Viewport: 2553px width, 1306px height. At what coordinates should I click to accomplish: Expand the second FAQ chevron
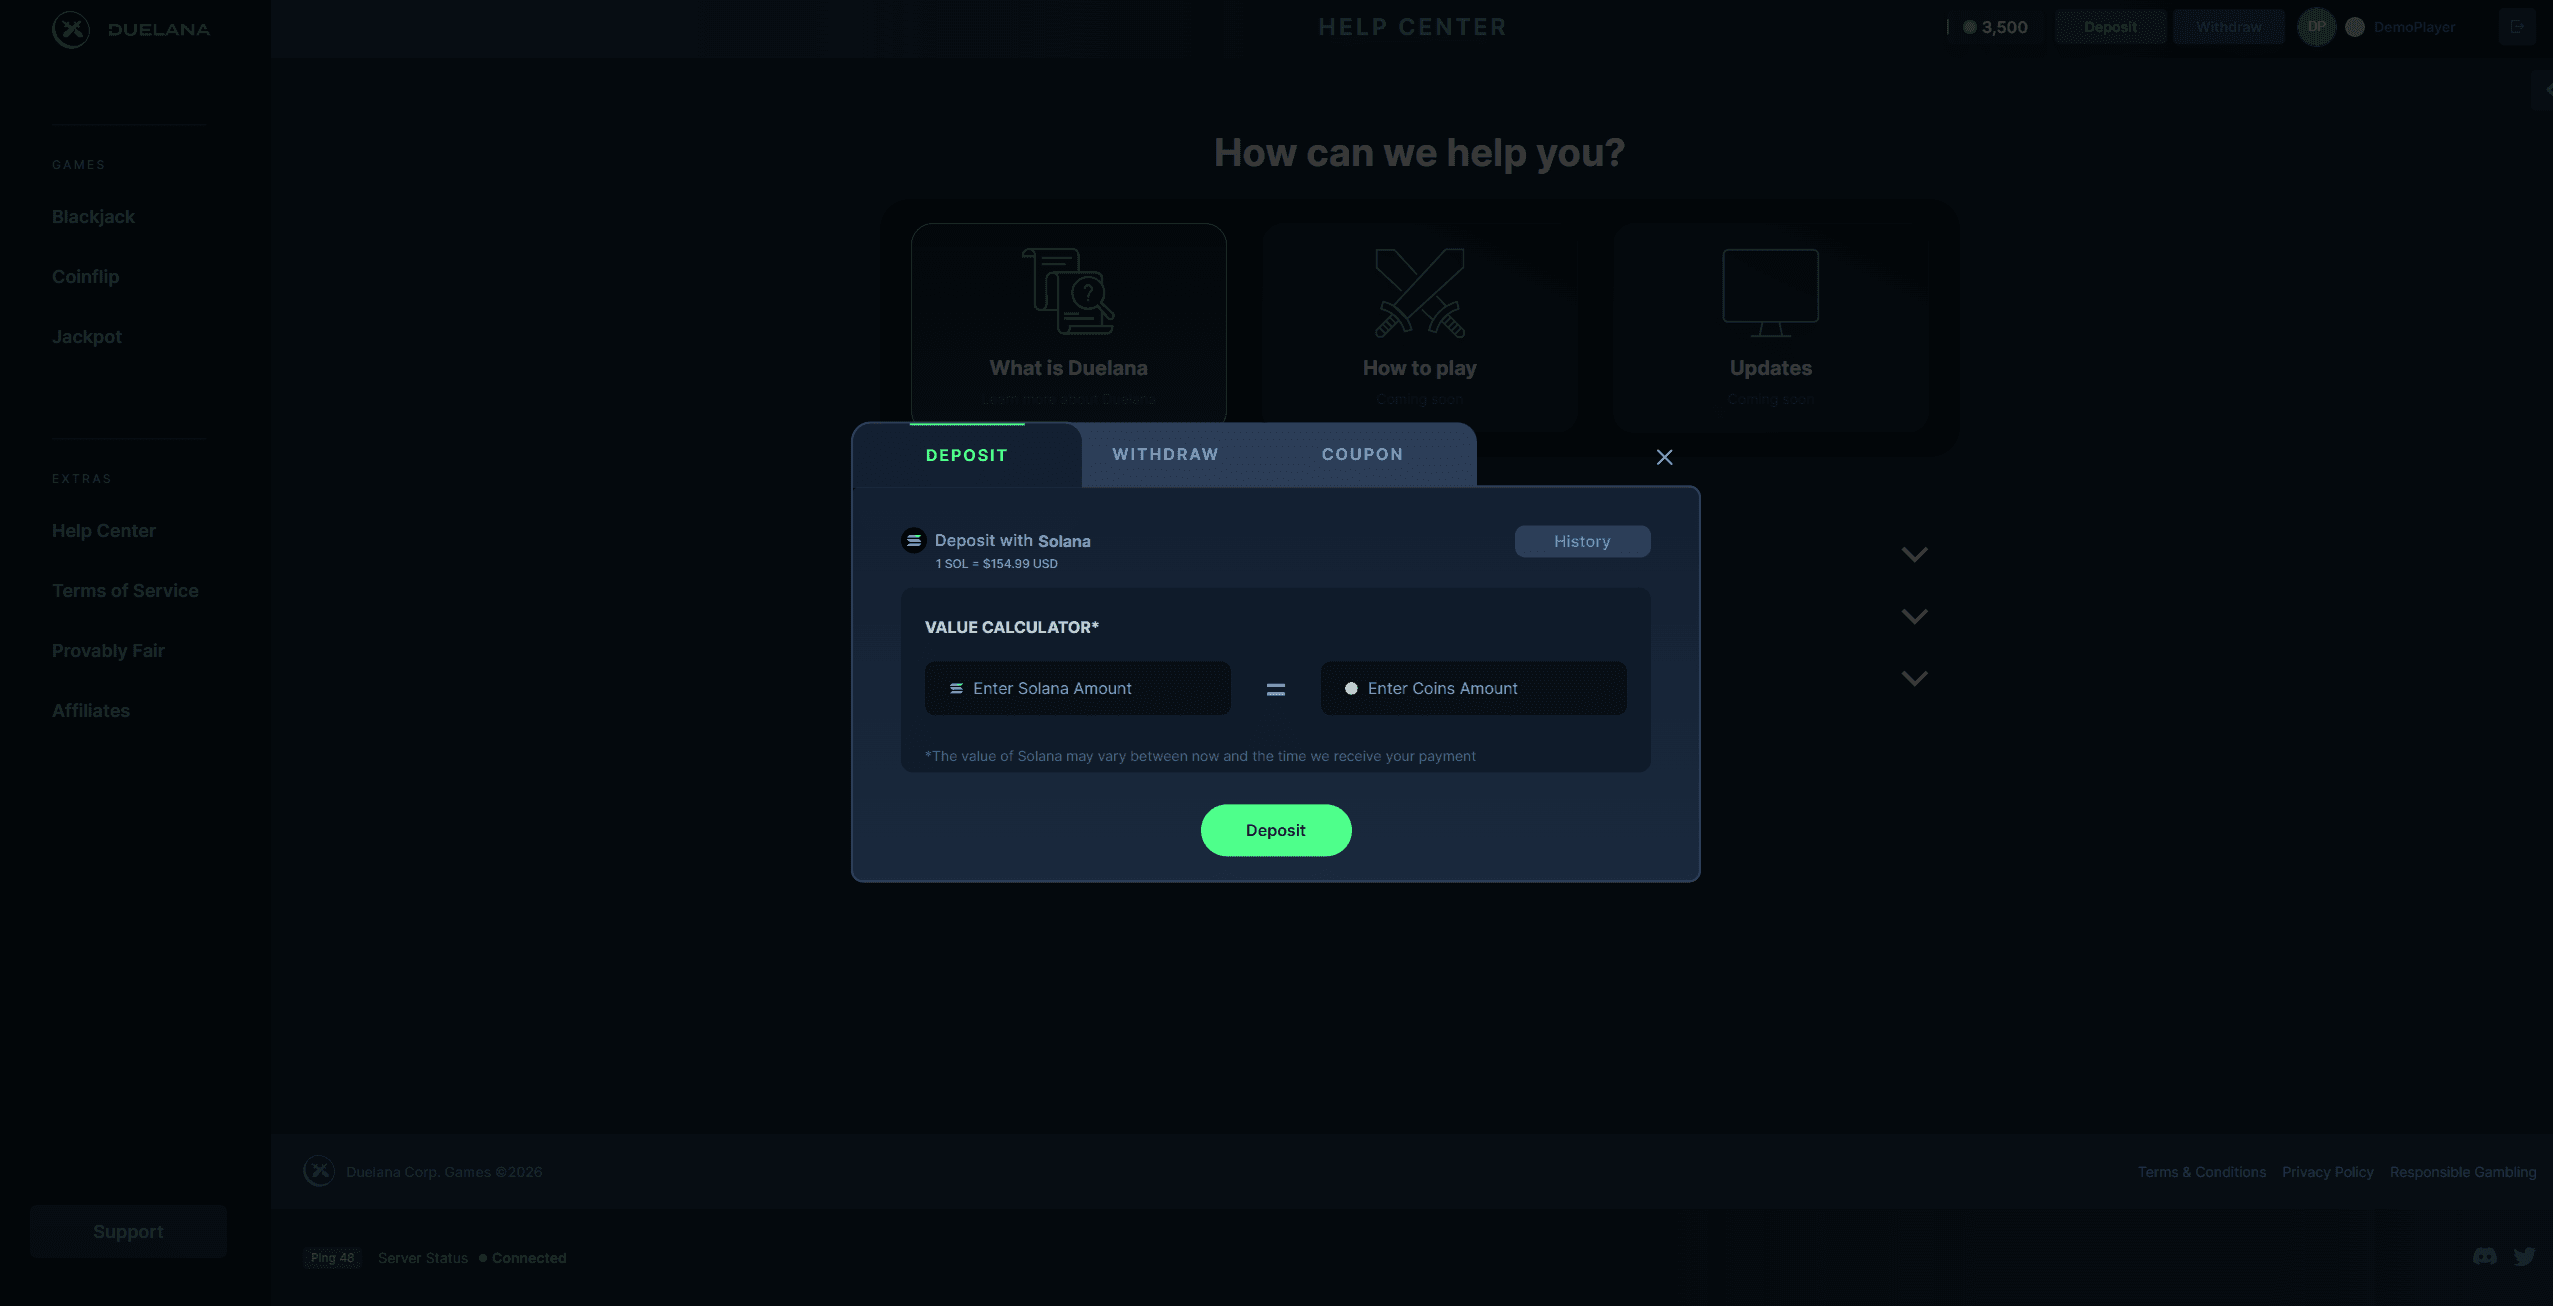[1914, 616]
